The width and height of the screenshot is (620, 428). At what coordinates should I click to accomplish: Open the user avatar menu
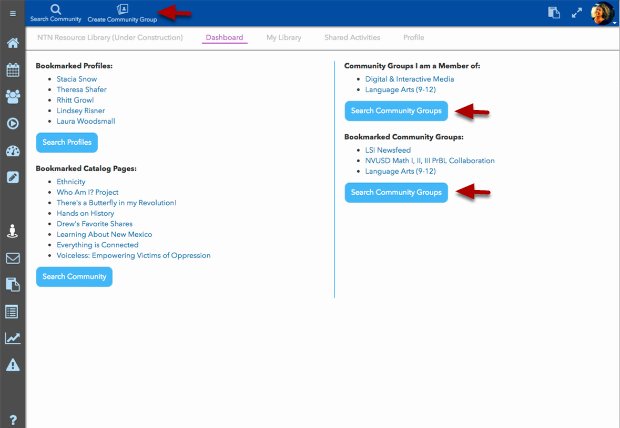click(x=602, y=13)
